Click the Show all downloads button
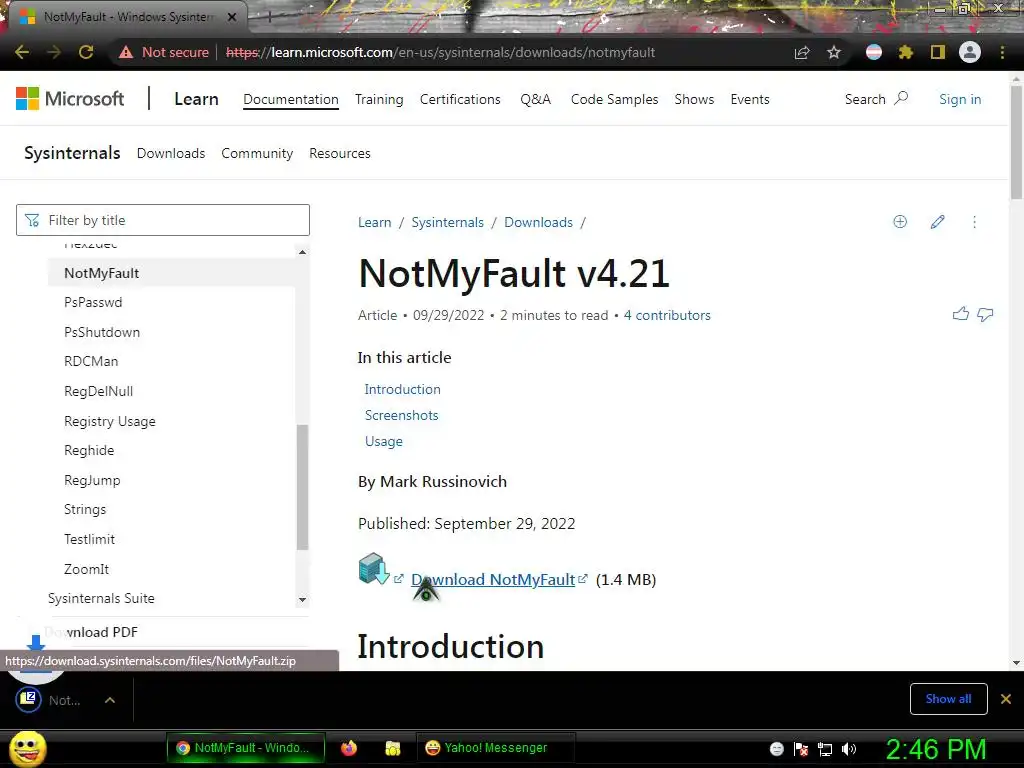This screenshot has width=1024, height=768. click(948, 699)
